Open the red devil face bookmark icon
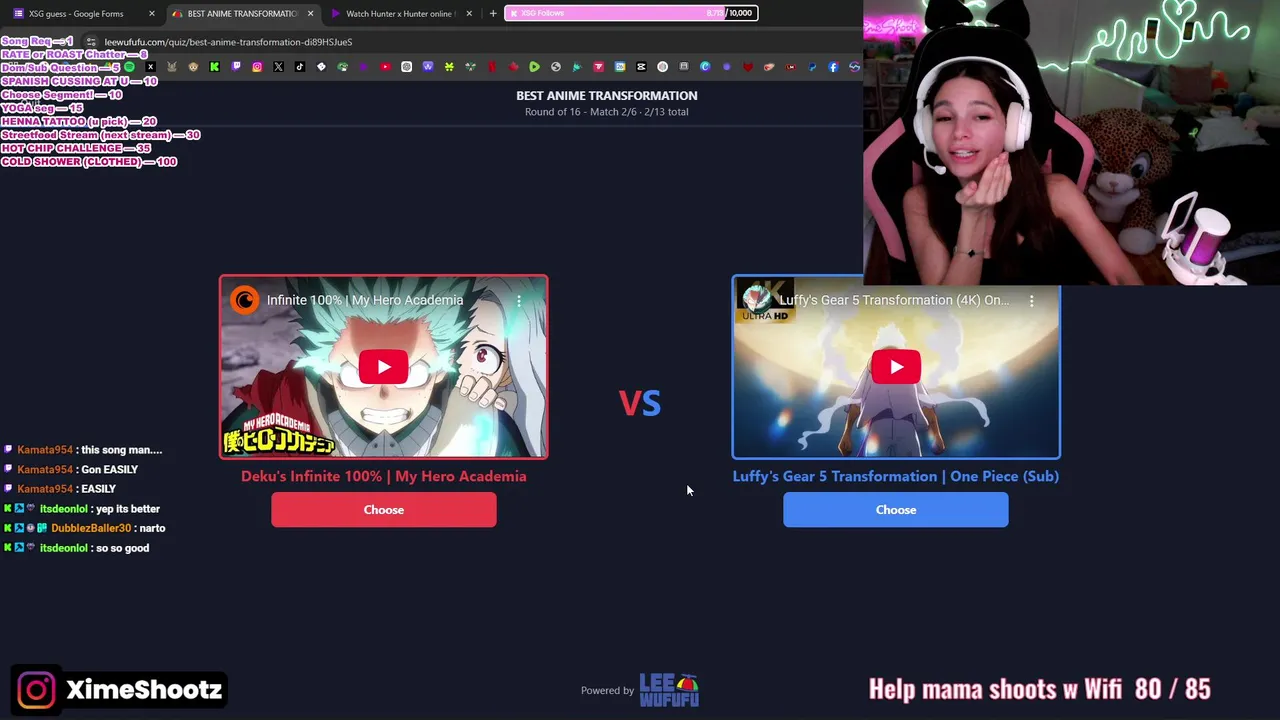Viewport: 1280px width, 720px height. click(748, 67)
